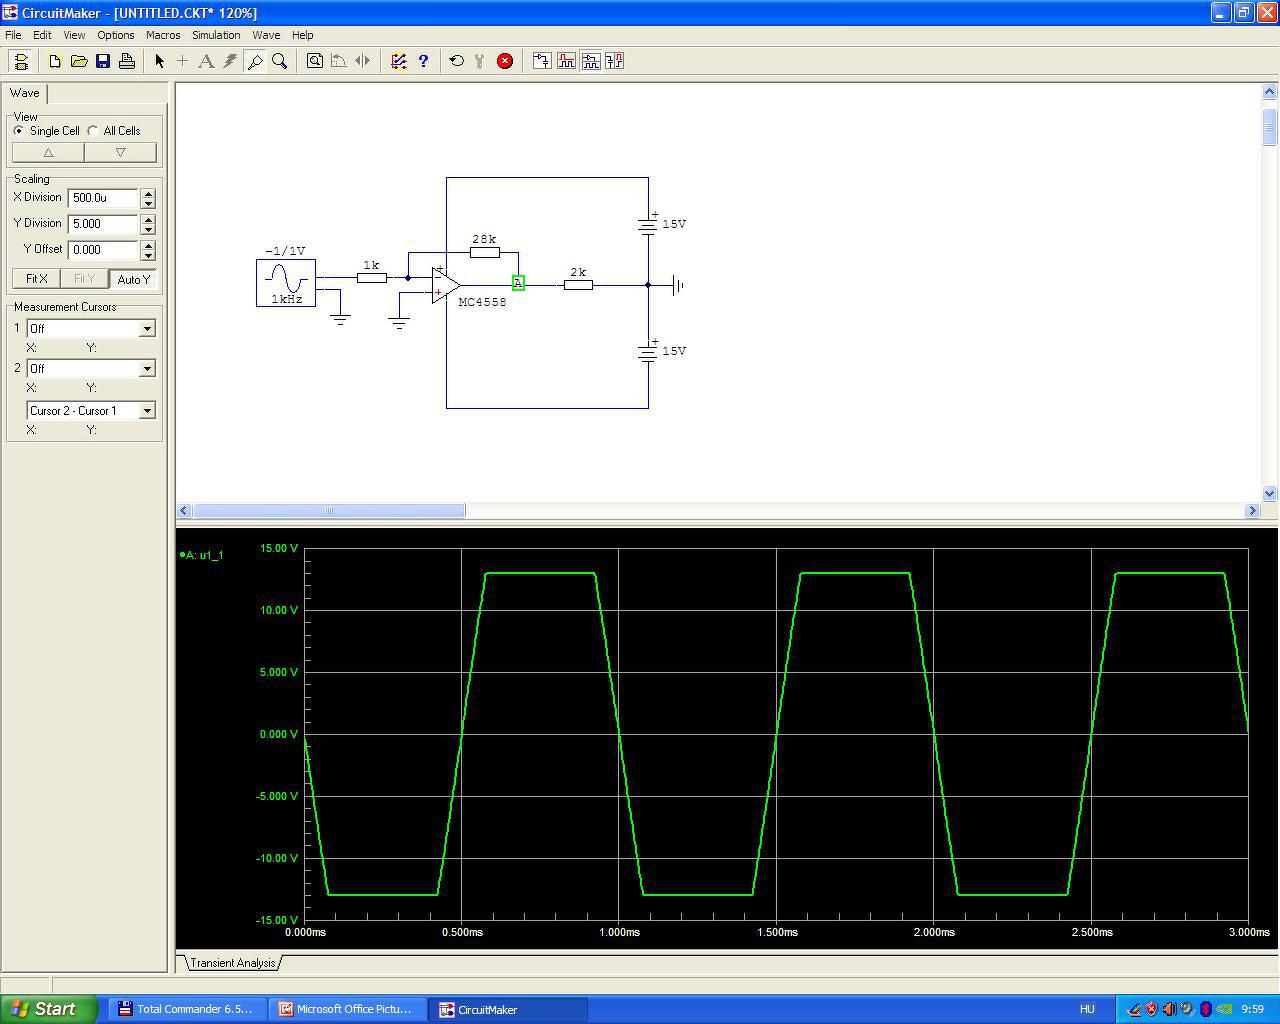Select the Arrow pointer tool

click(x=159, y=61)
